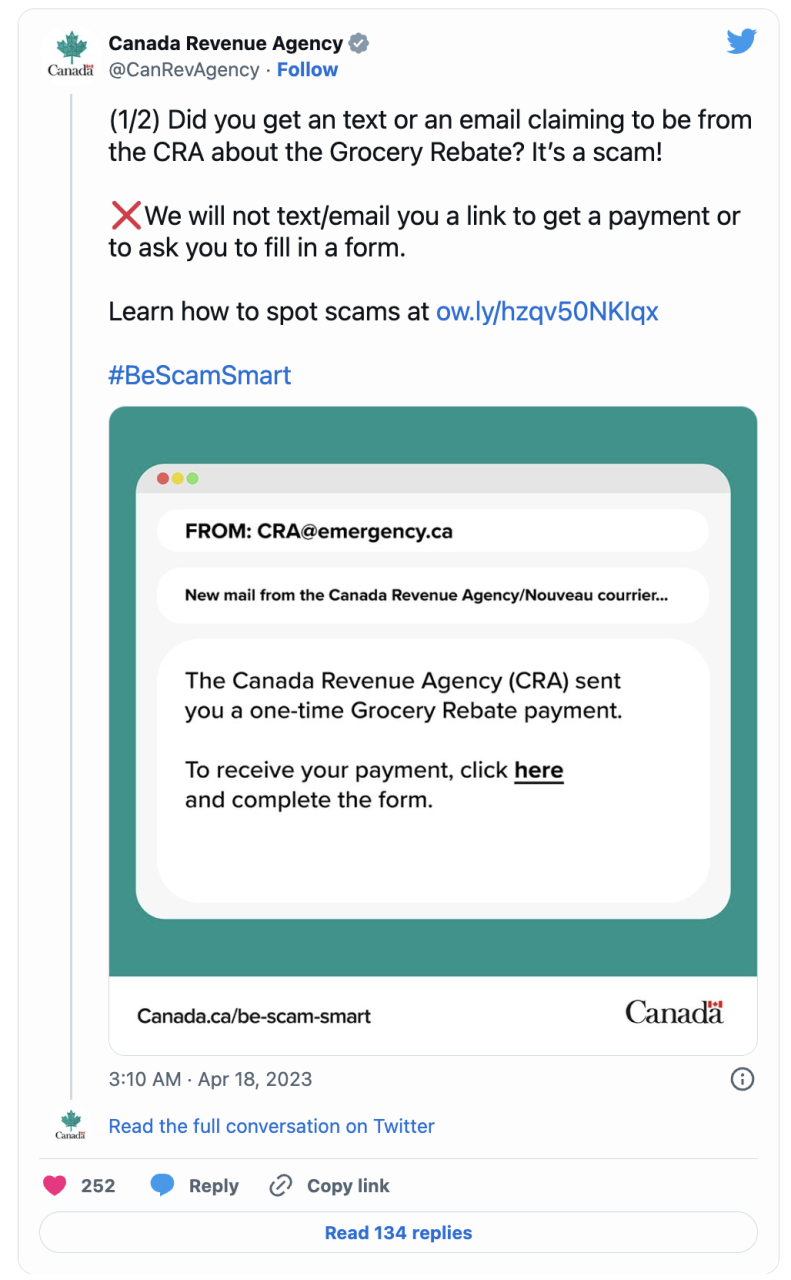
Task: Click Read the full conversation on Twitter
Action: point(272,1126)
